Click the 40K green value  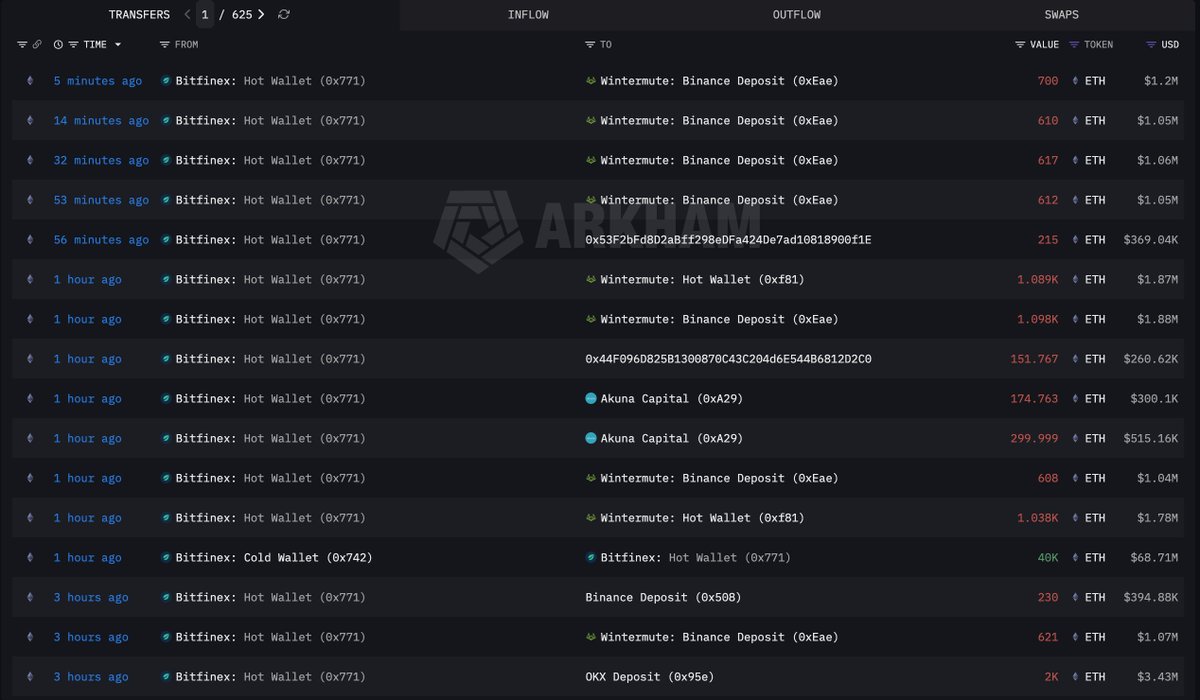click(1048, 558)
